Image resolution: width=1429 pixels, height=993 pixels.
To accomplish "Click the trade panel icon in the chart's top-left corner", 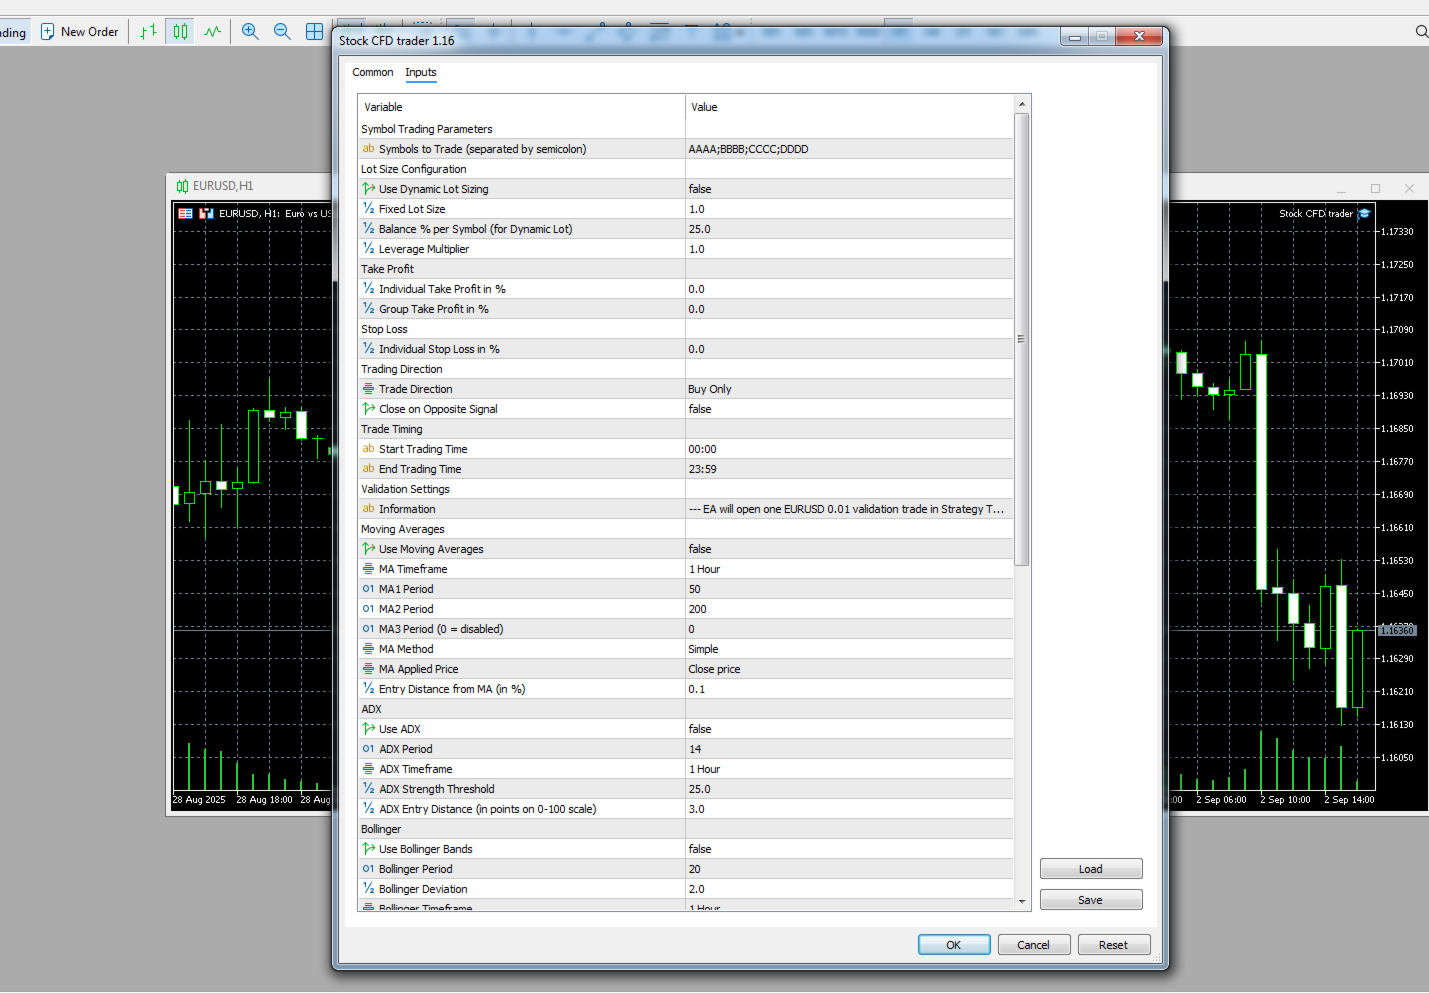I will 185,213.
